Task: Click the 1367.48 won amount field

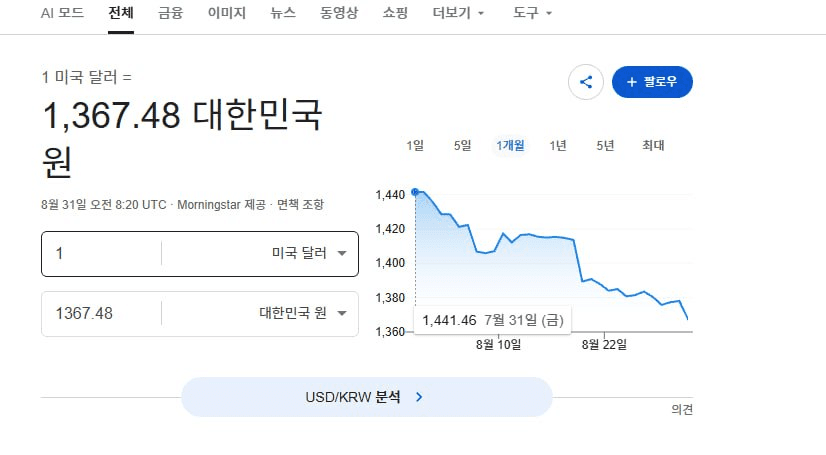Action: tap(102, 314)
